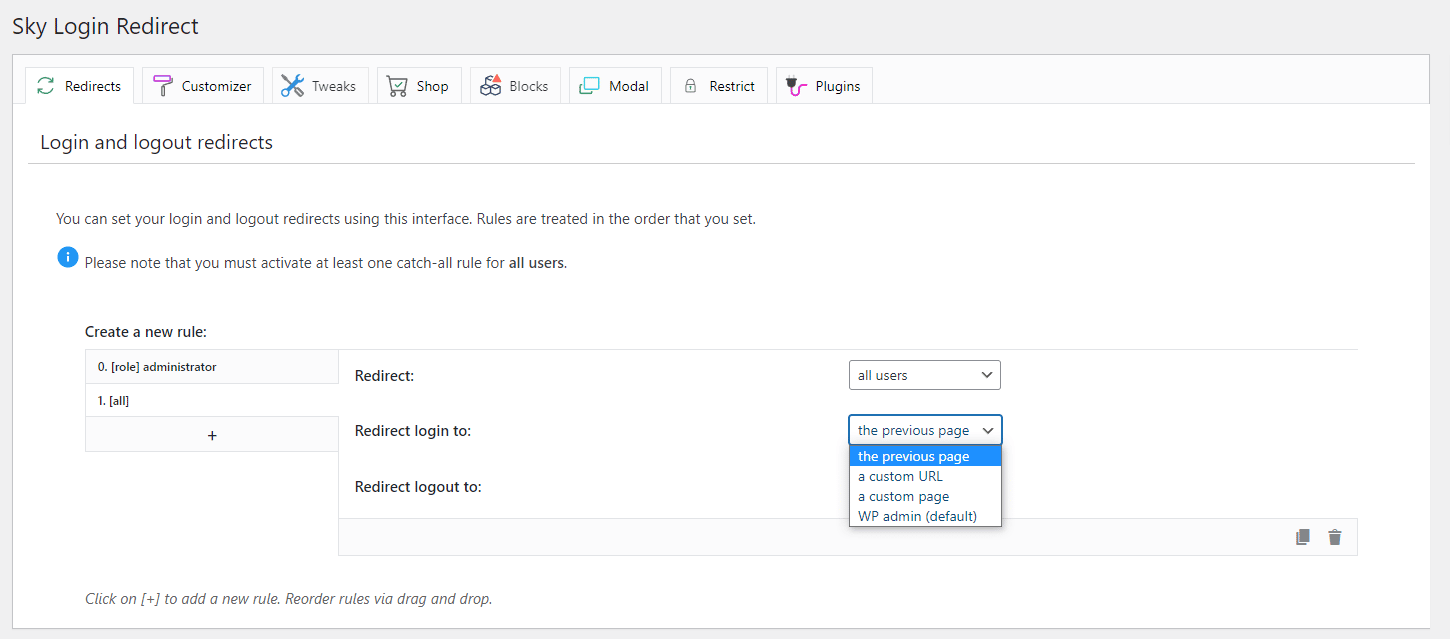1450x639 pixels.
Task: Select "the previous page" option
Action: (x=913, y=456)
